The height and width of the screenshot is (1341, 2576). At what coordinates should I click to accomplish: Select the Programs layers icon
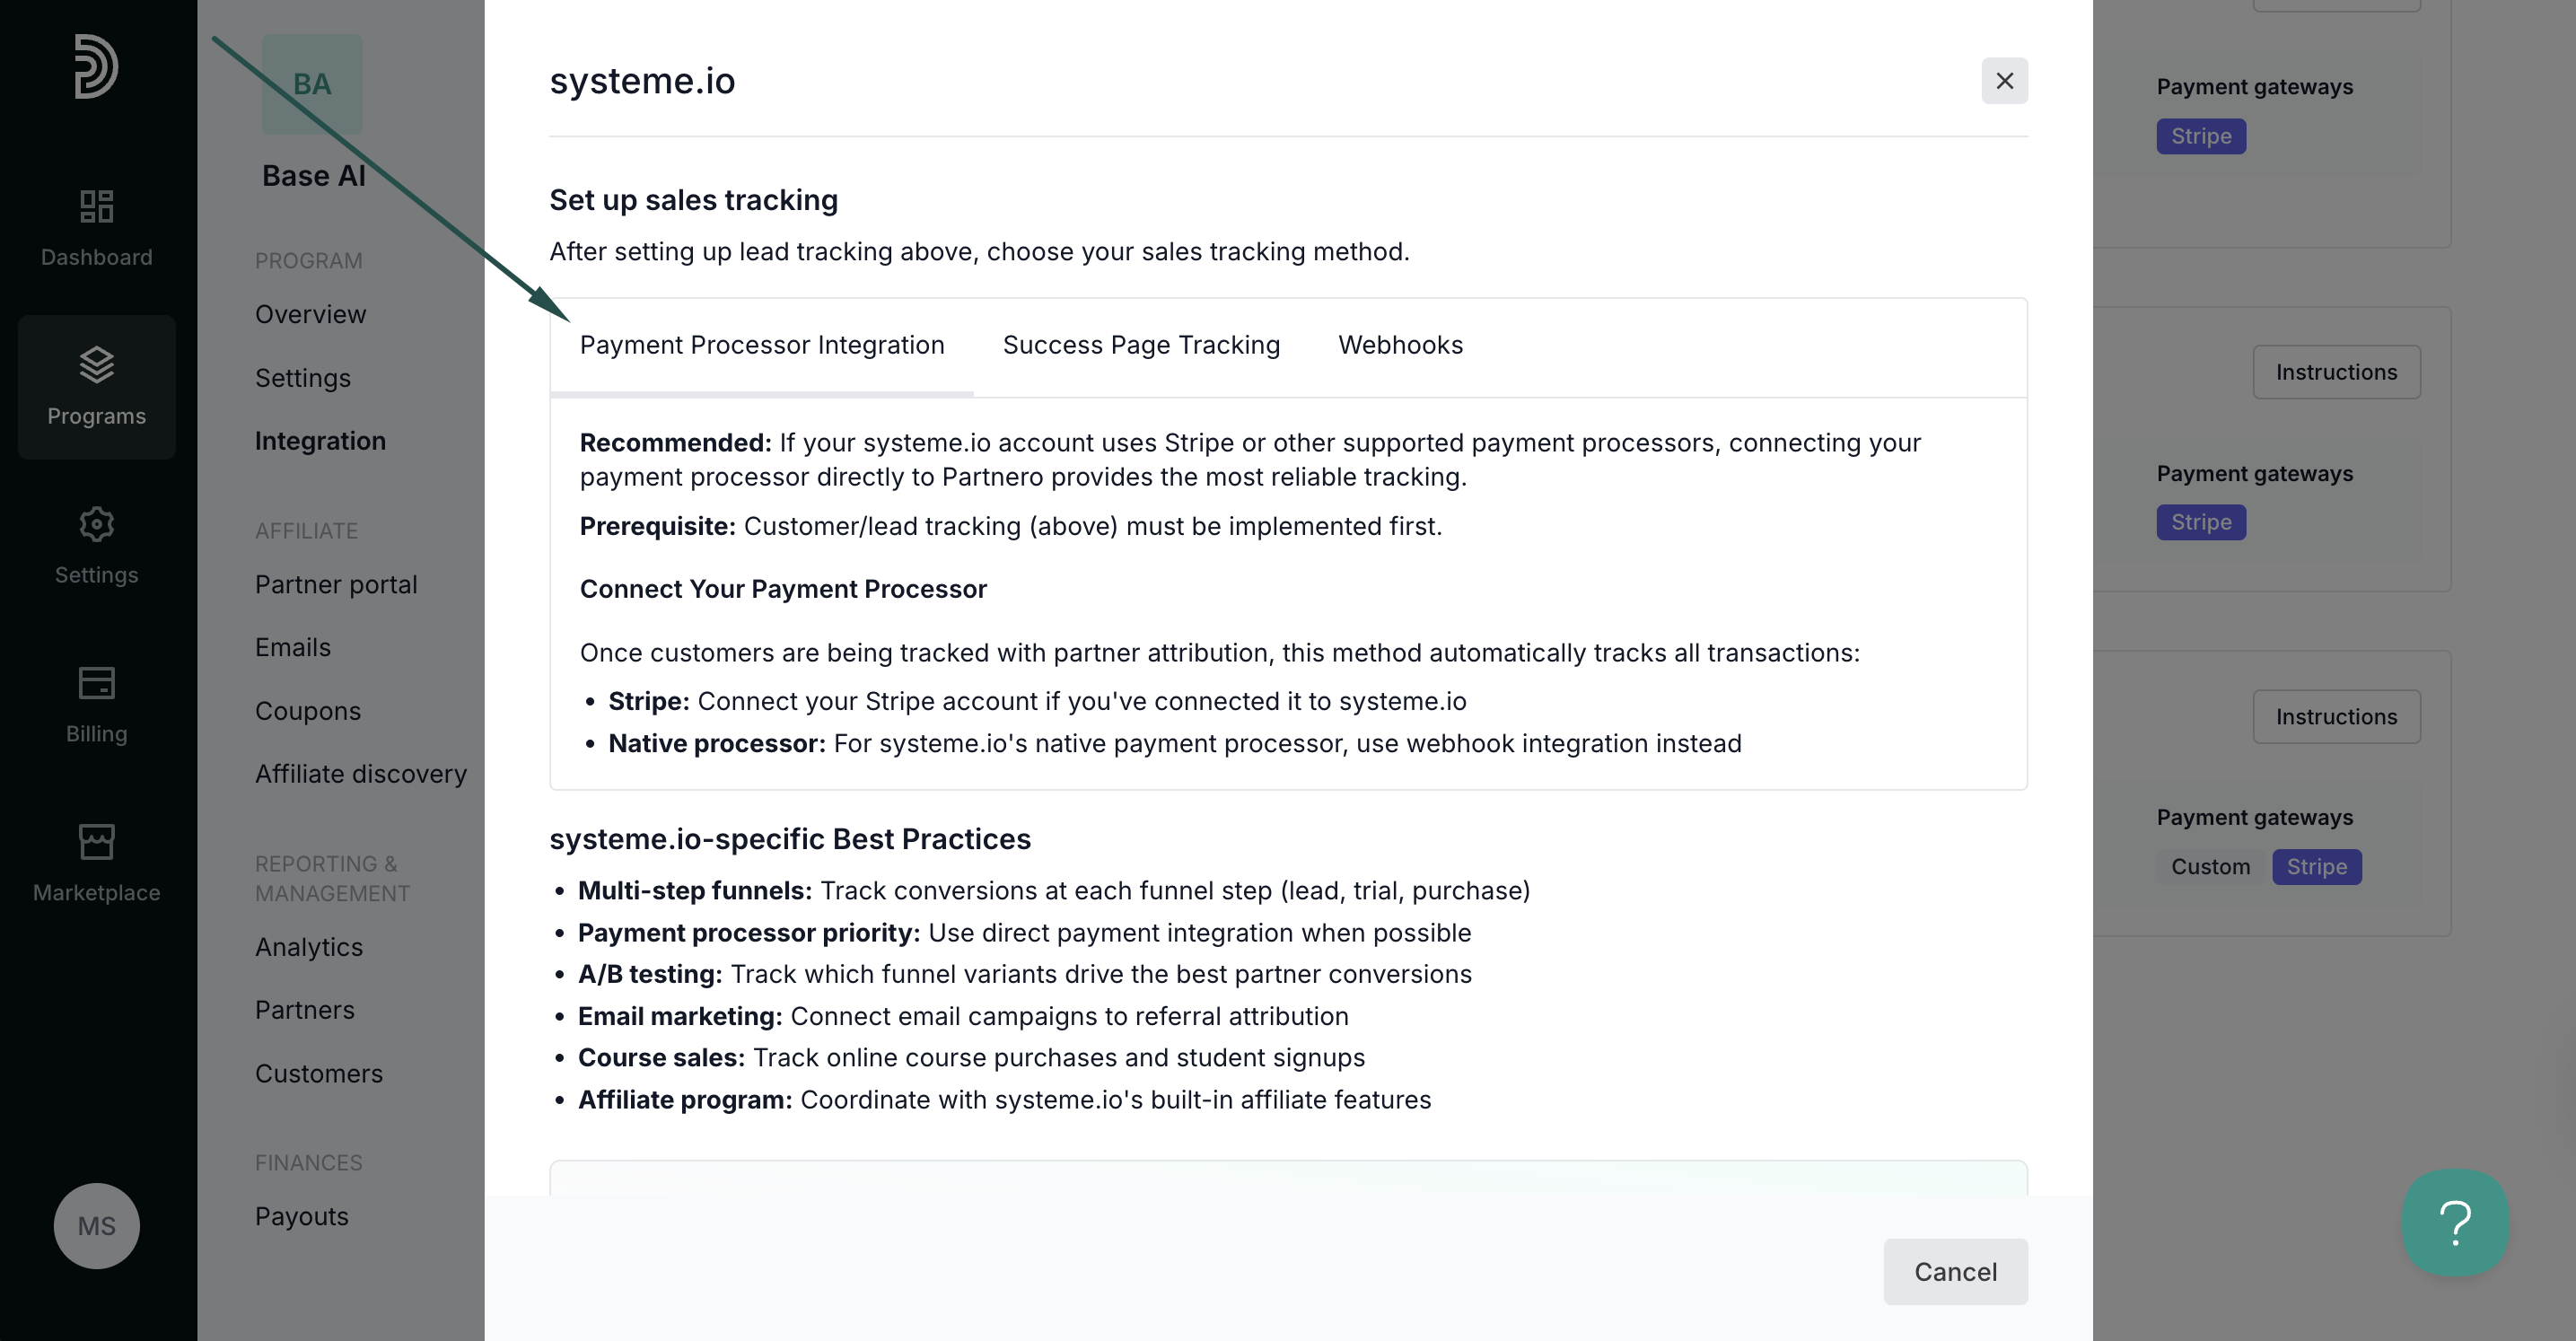pyautogui.click(x=96, y=365)
